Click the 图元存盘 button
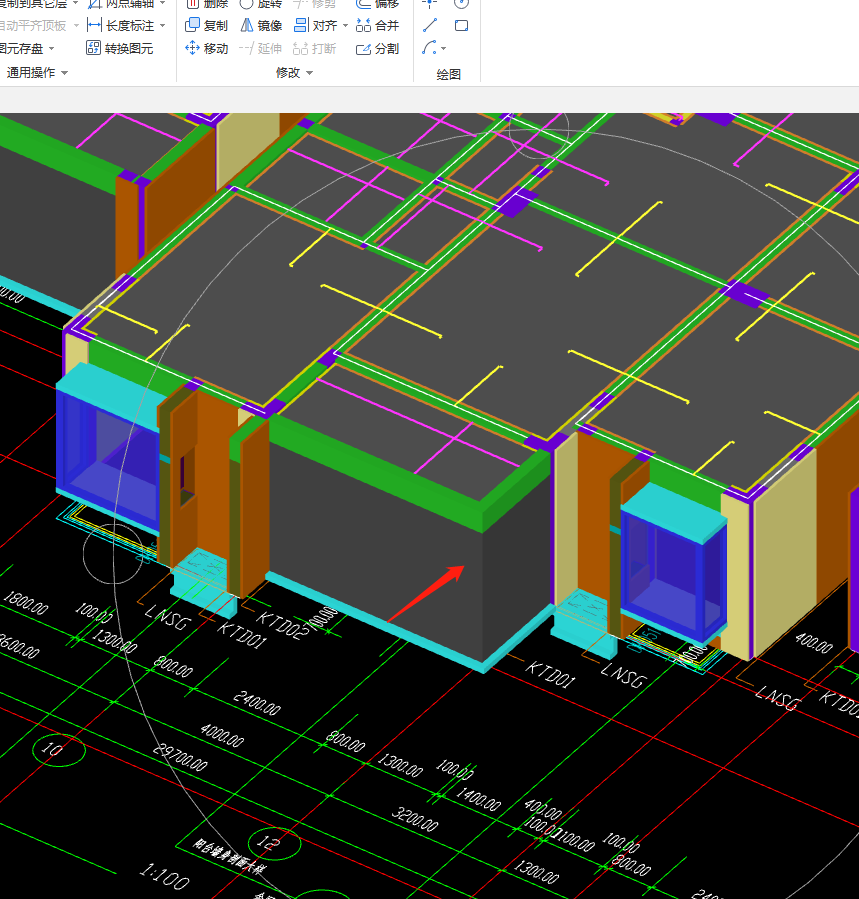The image size is (859, 899). point(21,49)
